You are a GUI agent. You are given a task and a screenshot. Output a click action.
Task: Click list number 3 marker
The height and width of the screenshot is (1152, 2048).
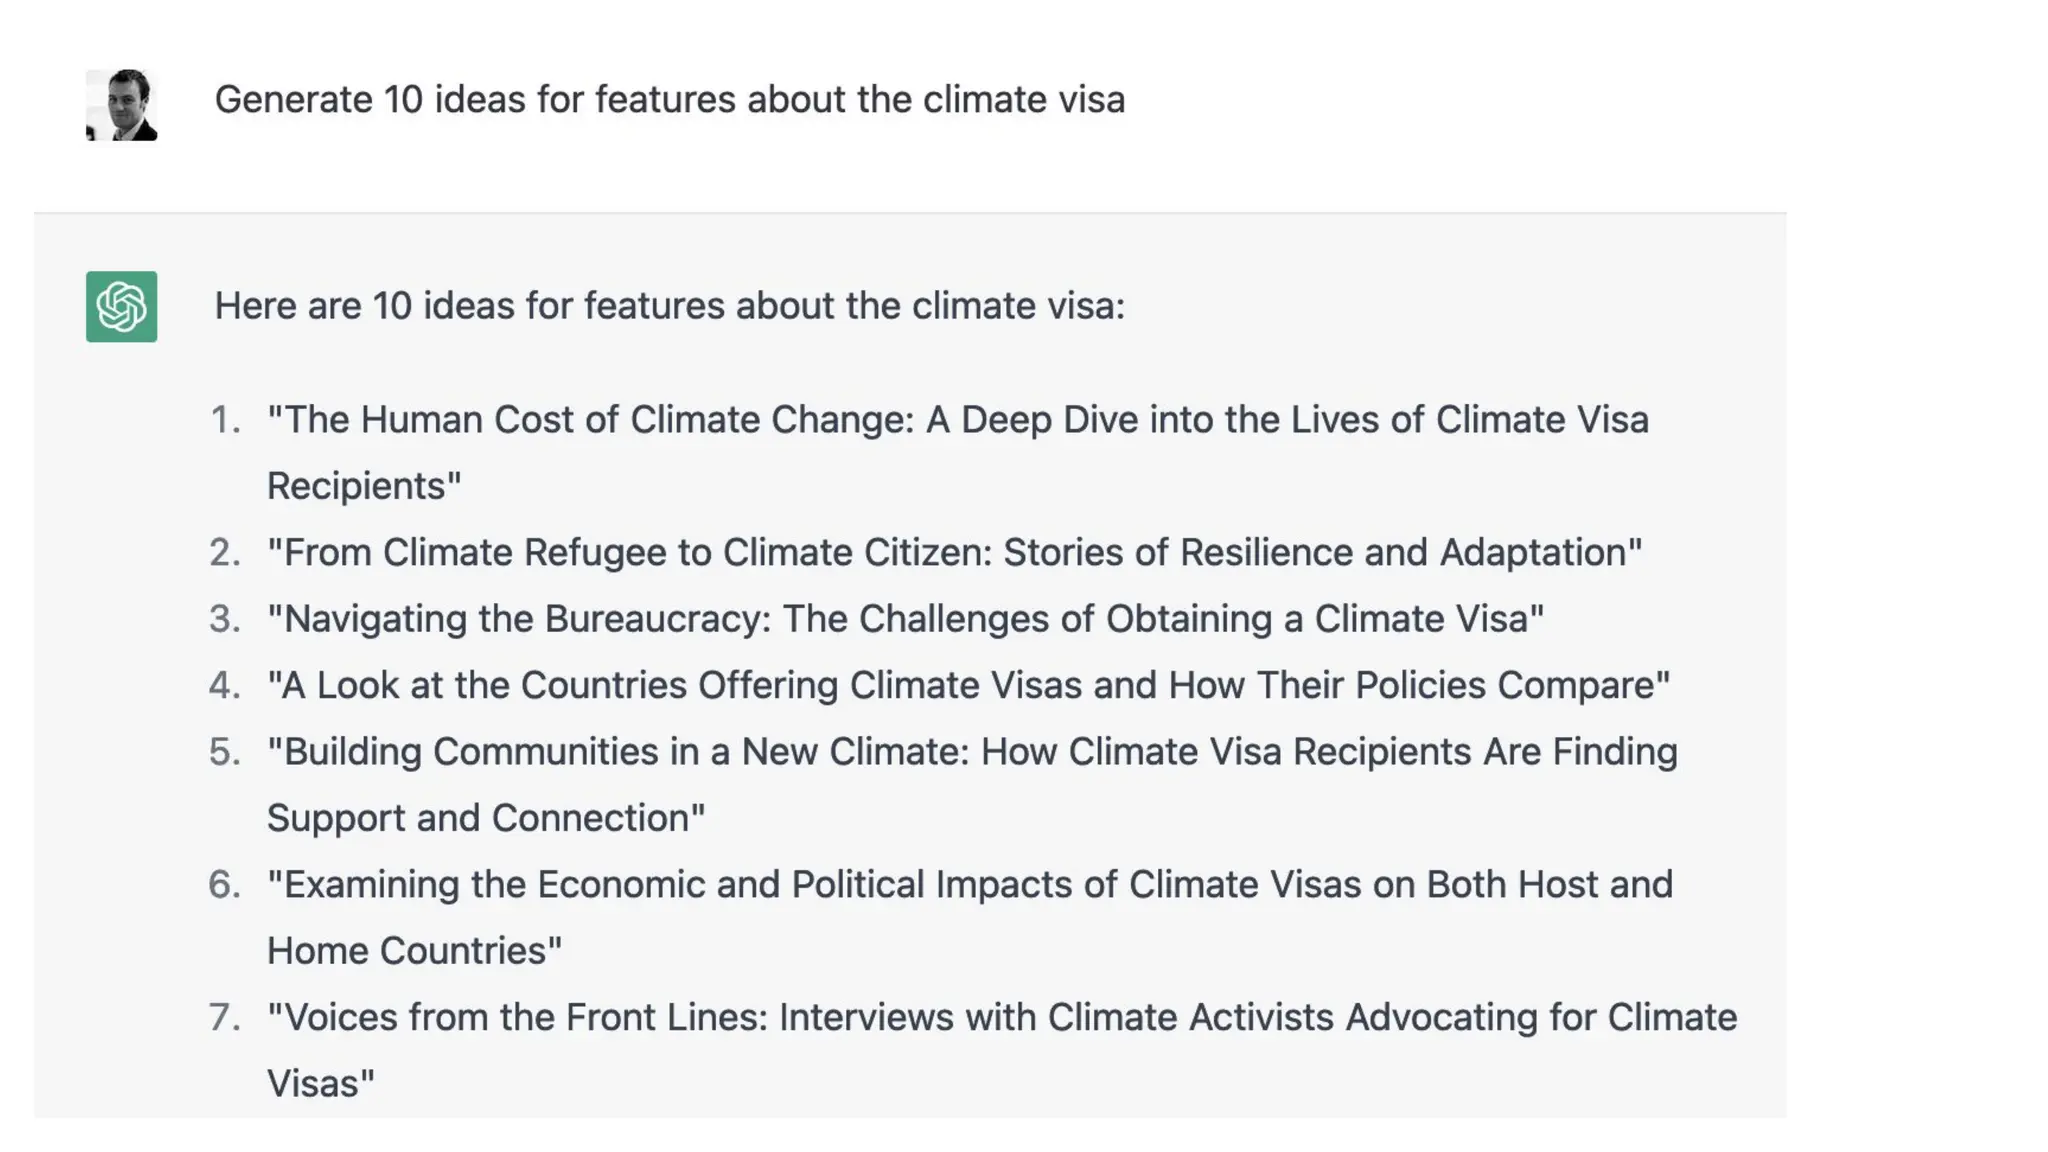tap(225, 619)
